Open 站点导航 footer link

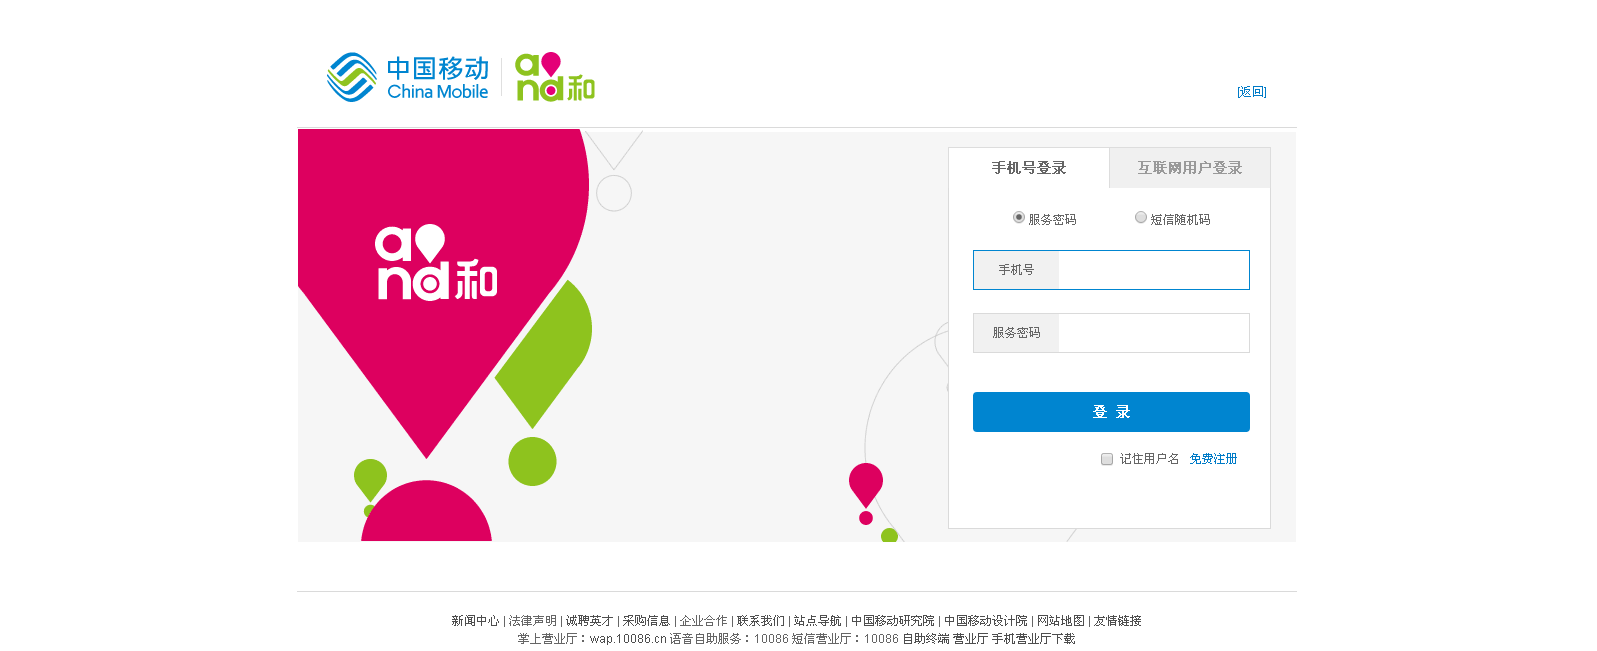818,621
